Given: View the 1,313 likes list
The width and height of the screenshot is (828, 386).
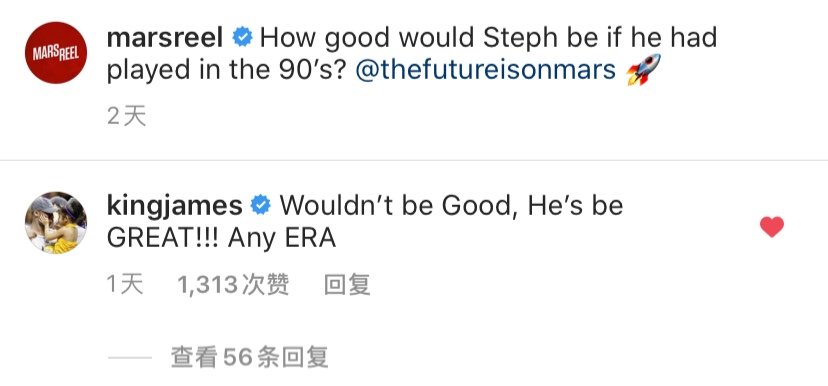Looking at the screenshot, I should [233, 285].
